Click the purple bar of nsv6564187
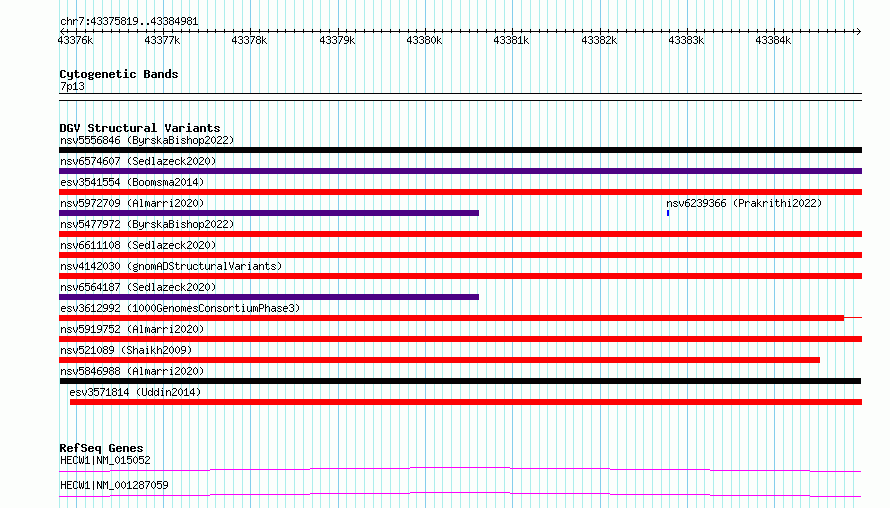890x508 pixels. (269, 297)
